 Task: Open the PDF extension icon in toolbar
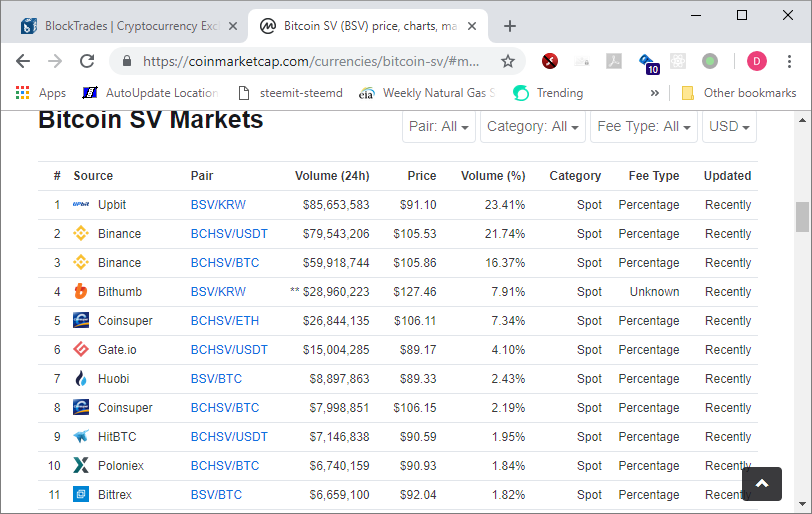[614, 61]
